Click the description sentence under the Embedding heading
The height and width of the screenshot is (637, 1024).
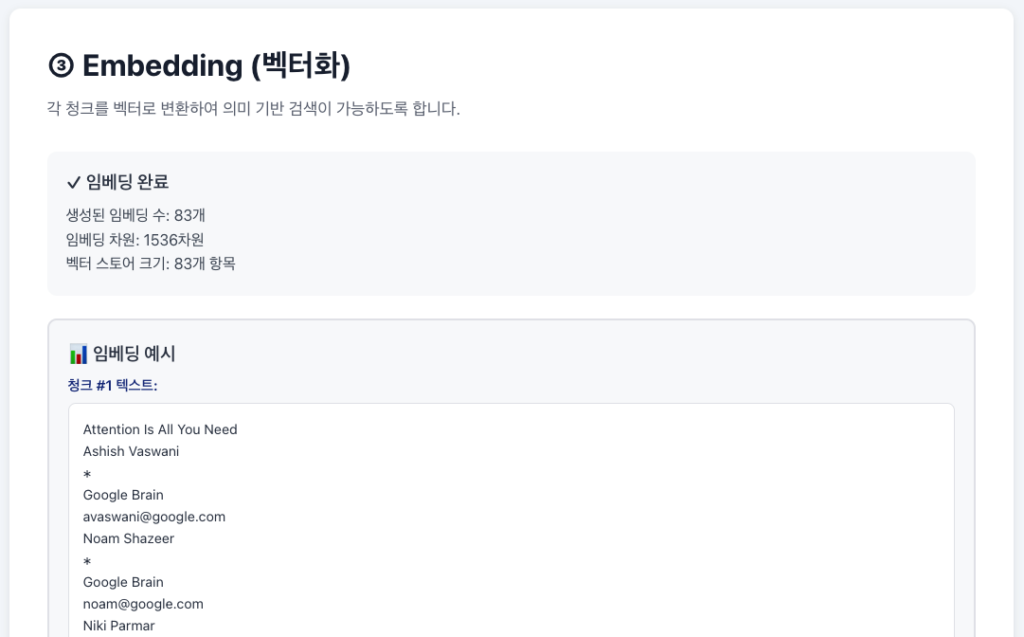click(x=254, y=109)
